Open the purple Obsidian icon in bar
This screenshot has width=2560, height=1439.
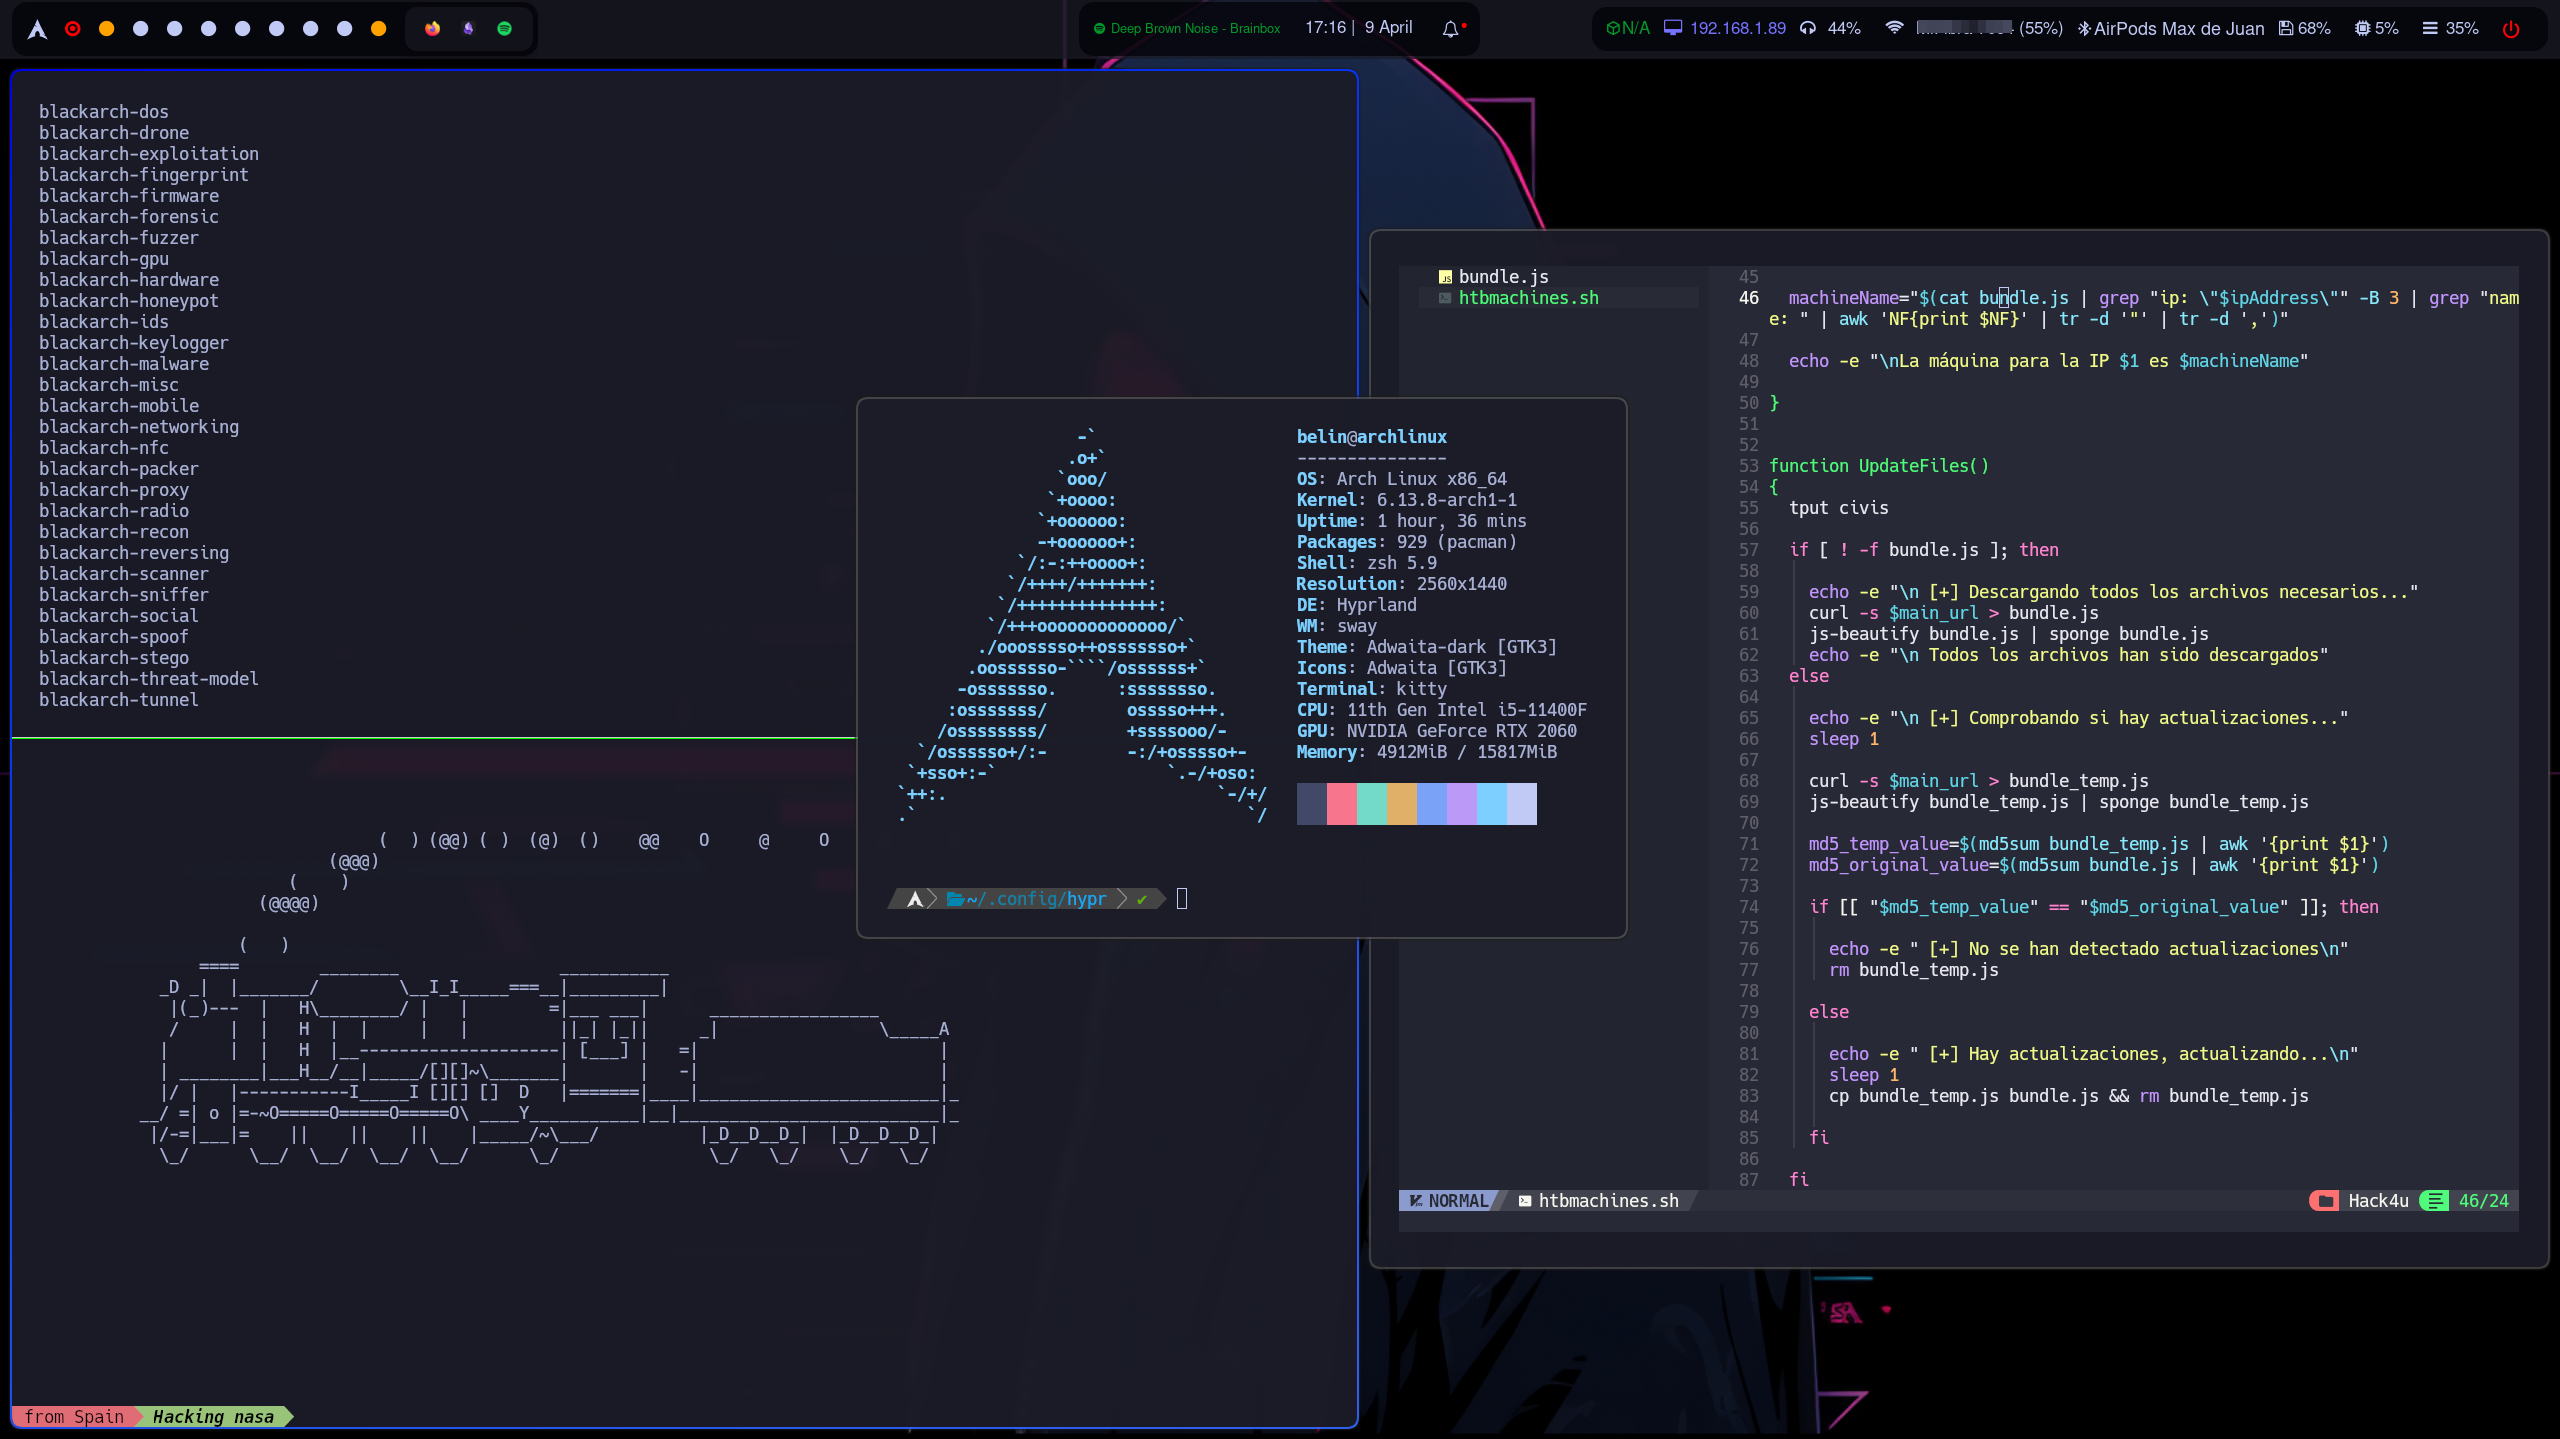[468, 29]
